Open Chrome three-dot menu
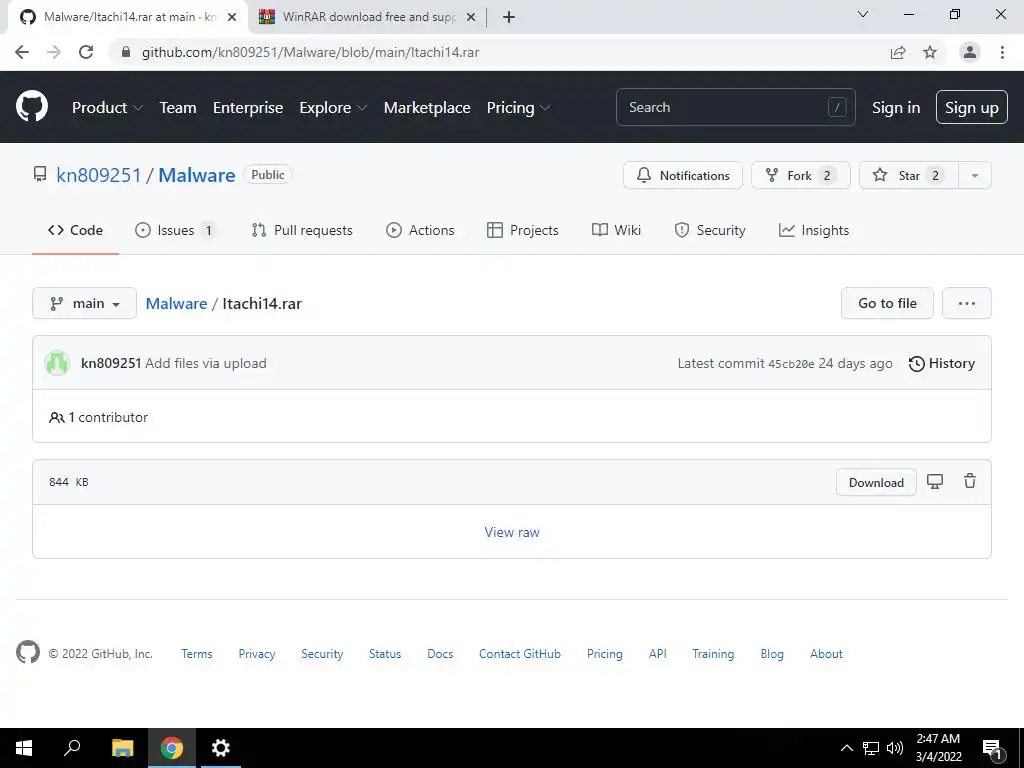Image resolution: width=1024 pixels, height=768 pixels. click(x=1002, y=52)
